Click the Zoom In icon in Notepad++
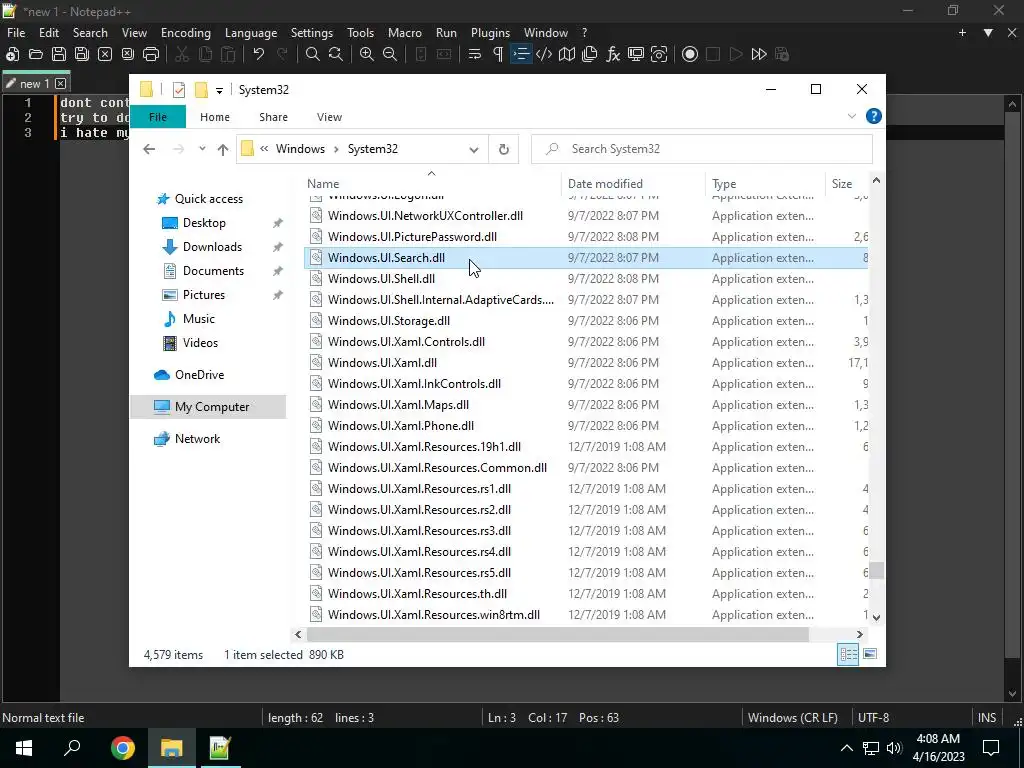This screenshot has height=768, width=1024. pyautogui.click(x=367, y=54)
